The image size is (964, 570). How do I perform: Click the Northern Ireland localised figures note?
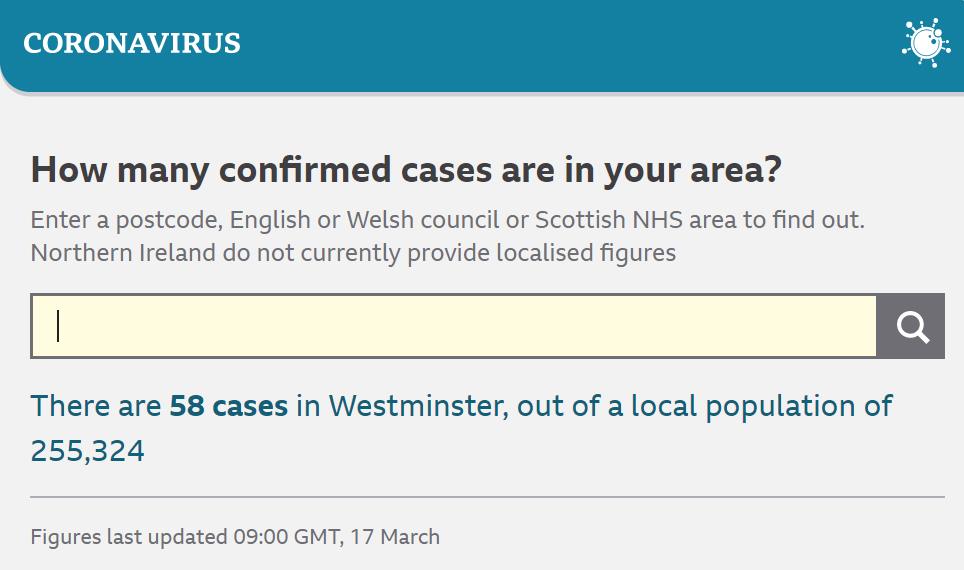coord(353,253)
